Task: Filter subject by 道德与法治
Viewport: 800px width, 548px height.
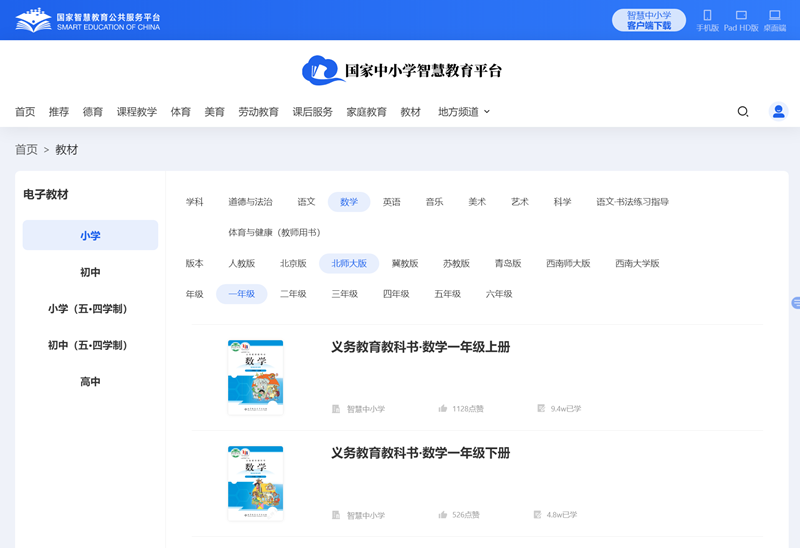Action: (x=250, y=202)
